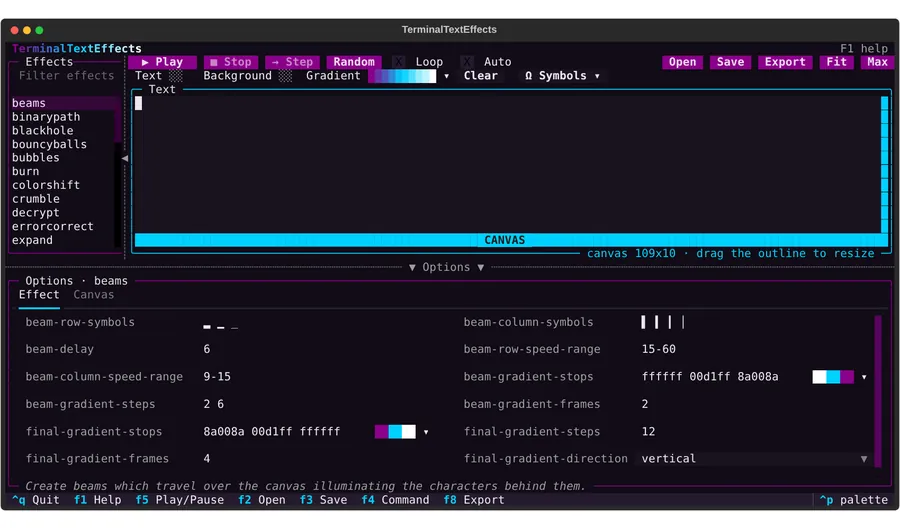Collapse the Options panel divider

pyautogui.click(x=446, y=267)
